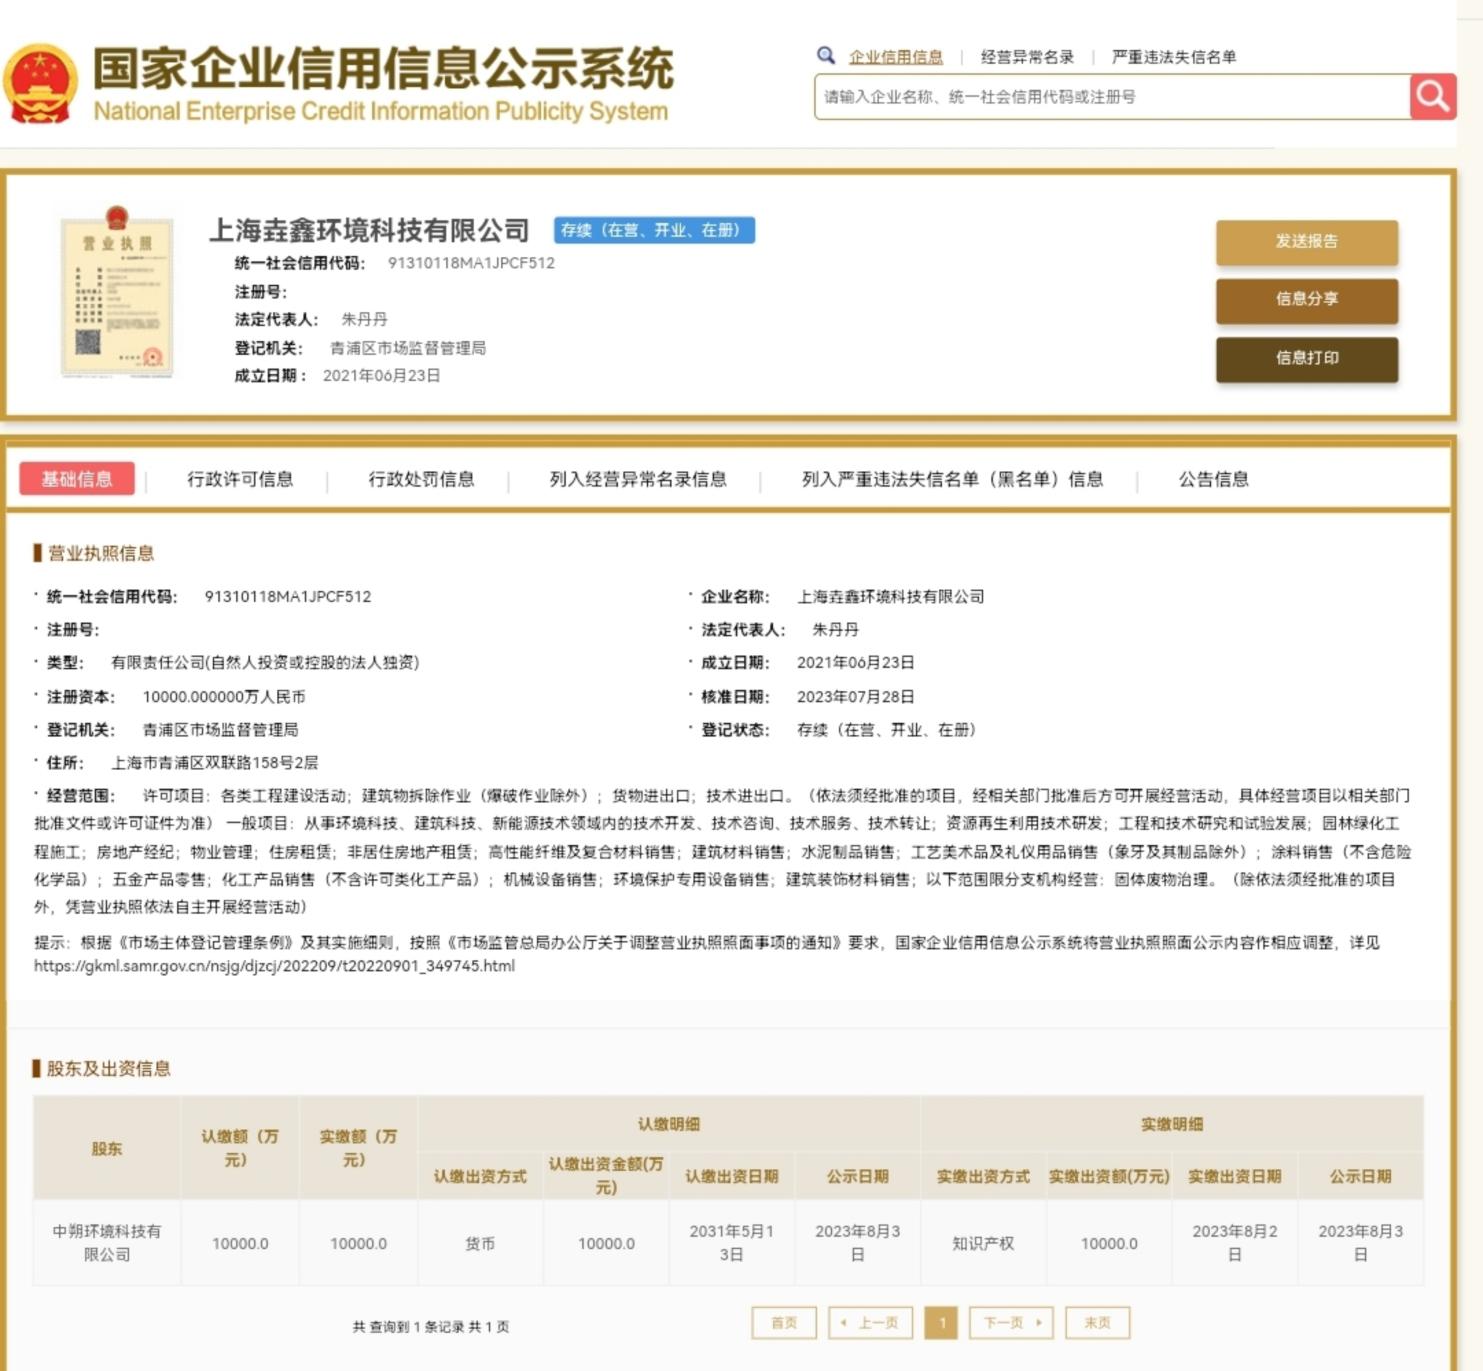Click the 末页 pagination button

coord(1097,1322)
